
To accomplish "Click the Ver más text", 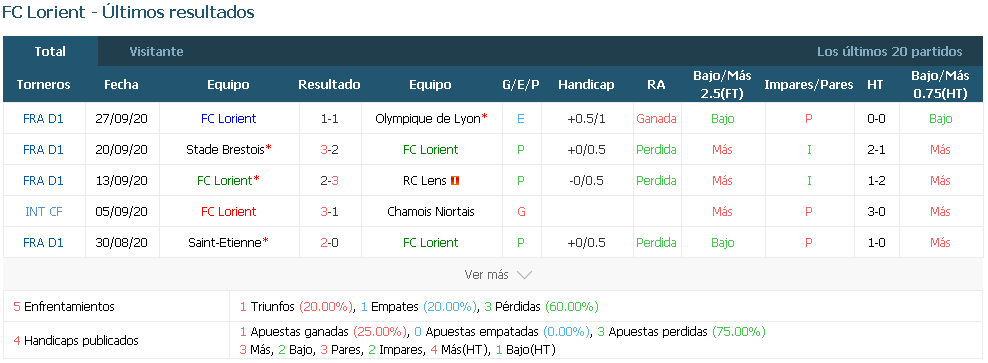I will tap(486, 275).
